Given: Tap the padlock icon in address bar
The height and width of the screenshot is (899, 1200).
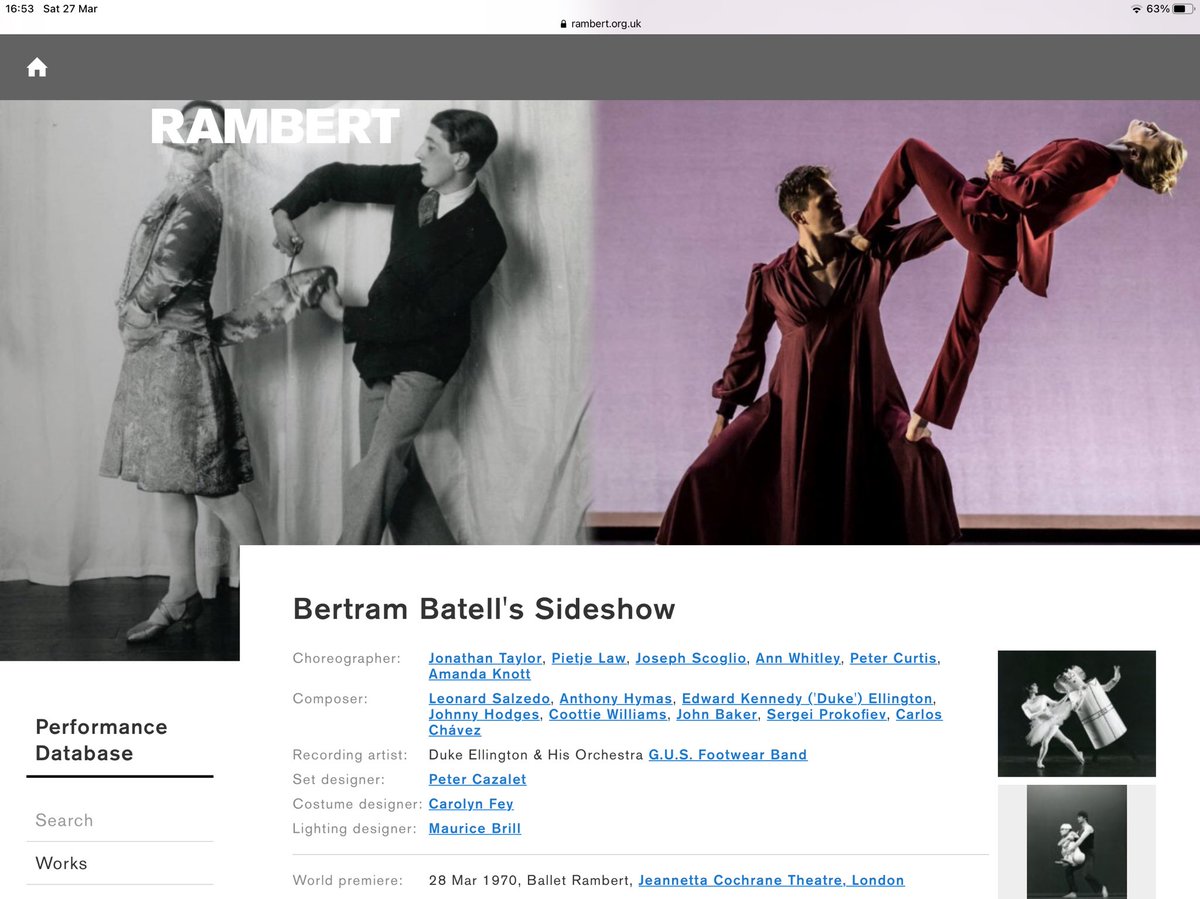Looking at the screenshot, I should click(x=564, y=24).
